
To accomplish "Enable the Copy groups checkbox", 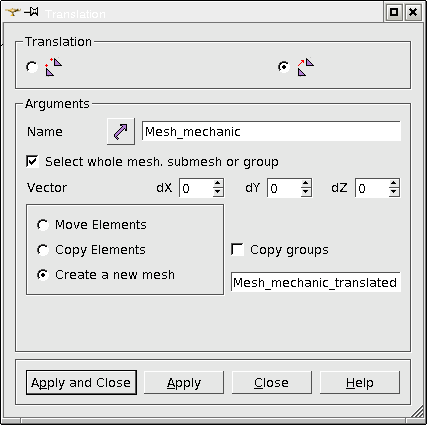I will click(x=237, y=249).
